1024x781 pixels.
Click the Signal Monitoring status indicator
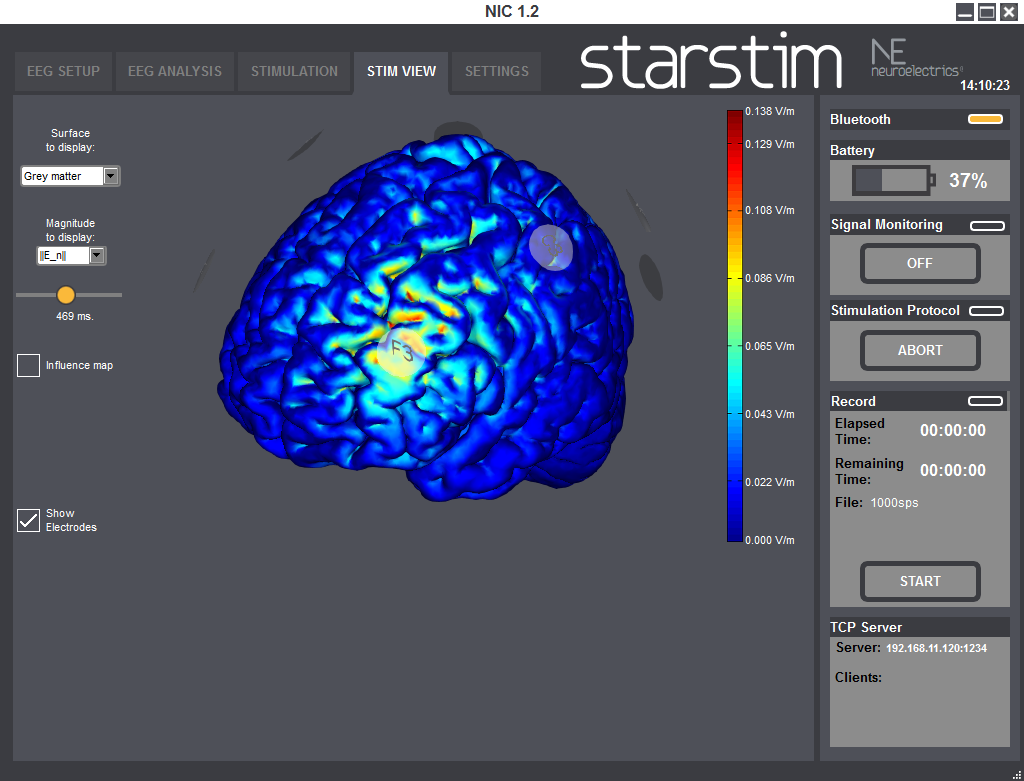(987, 226)
